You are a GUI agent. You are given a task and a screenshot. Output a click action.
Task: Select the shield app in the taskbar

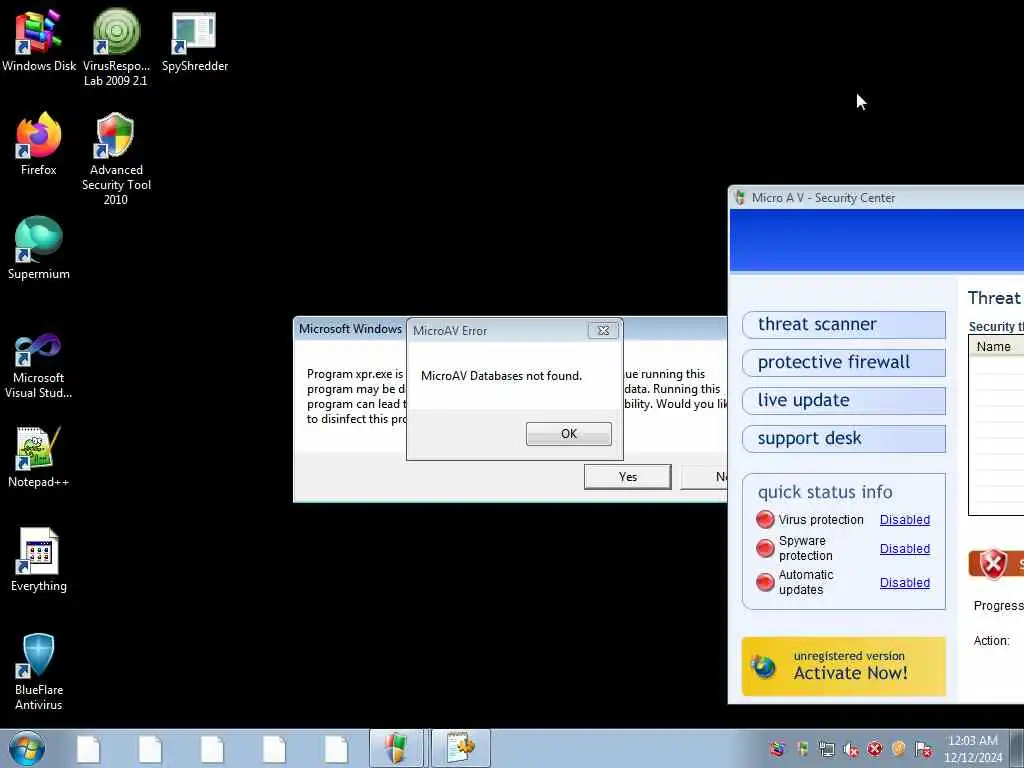[396, 748]
